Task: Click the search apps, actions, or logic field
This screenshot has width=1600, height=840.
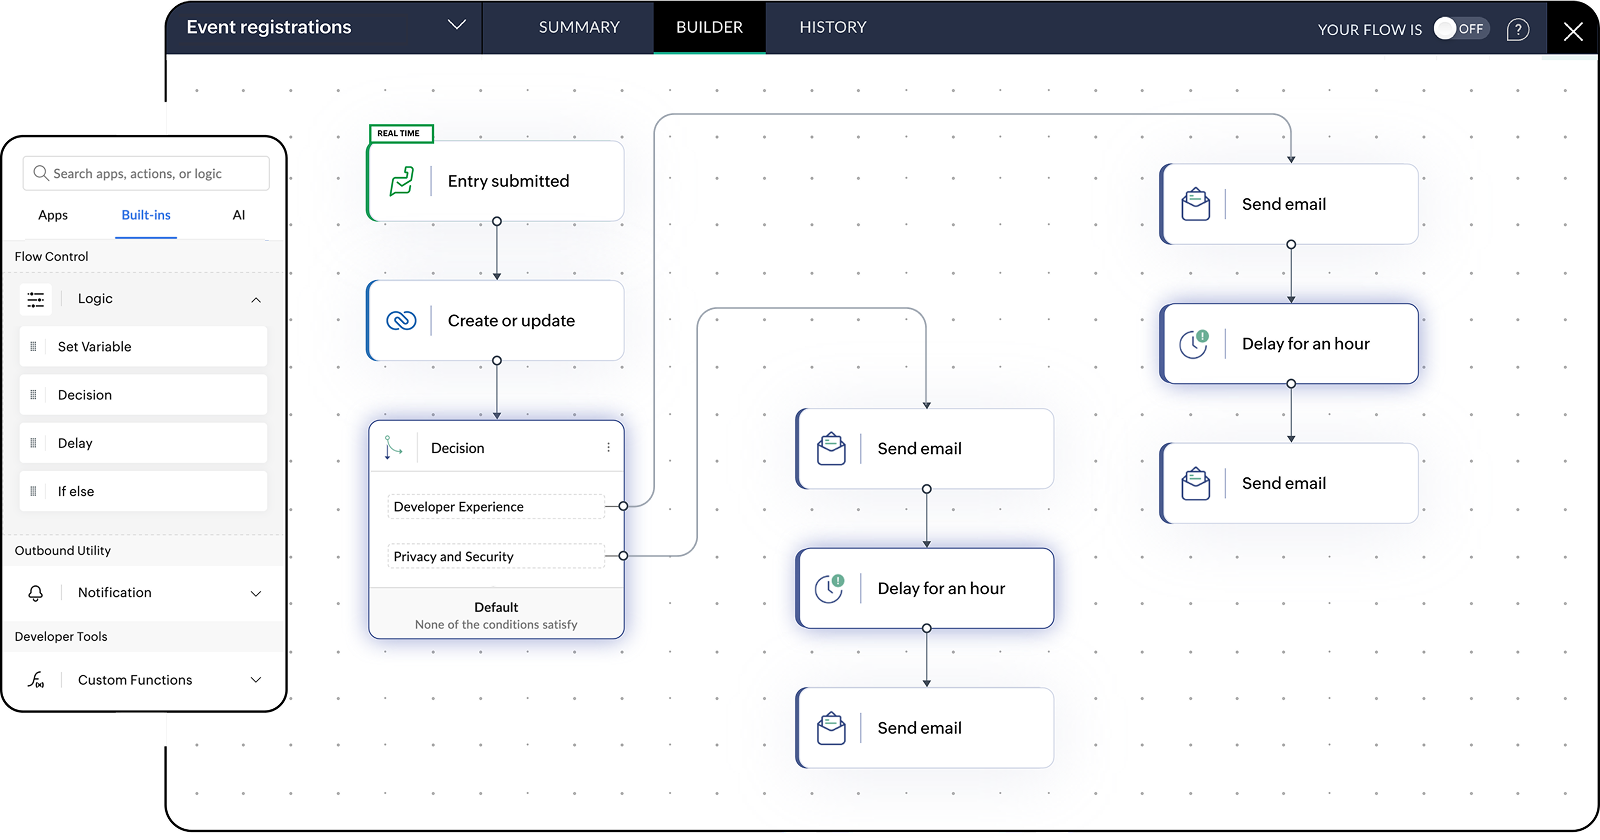Action: 146,173
